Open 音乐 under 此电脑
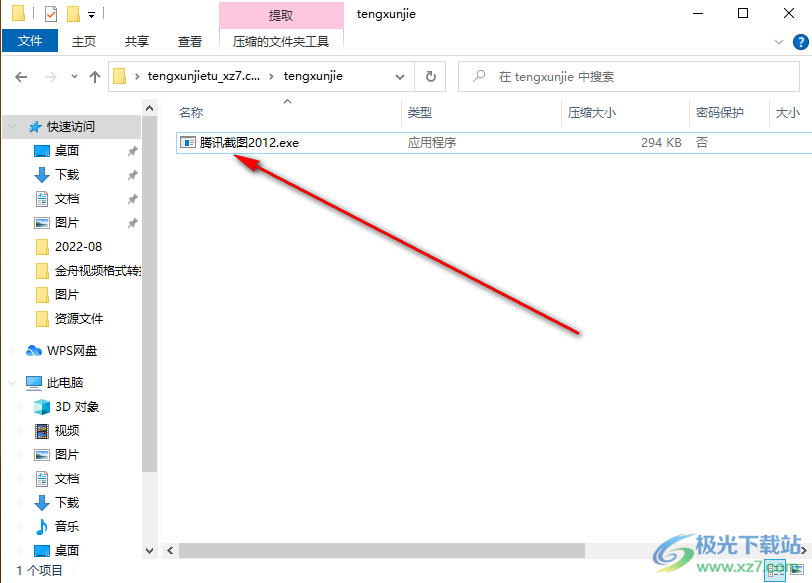812x583 pixels. point(67,527)
